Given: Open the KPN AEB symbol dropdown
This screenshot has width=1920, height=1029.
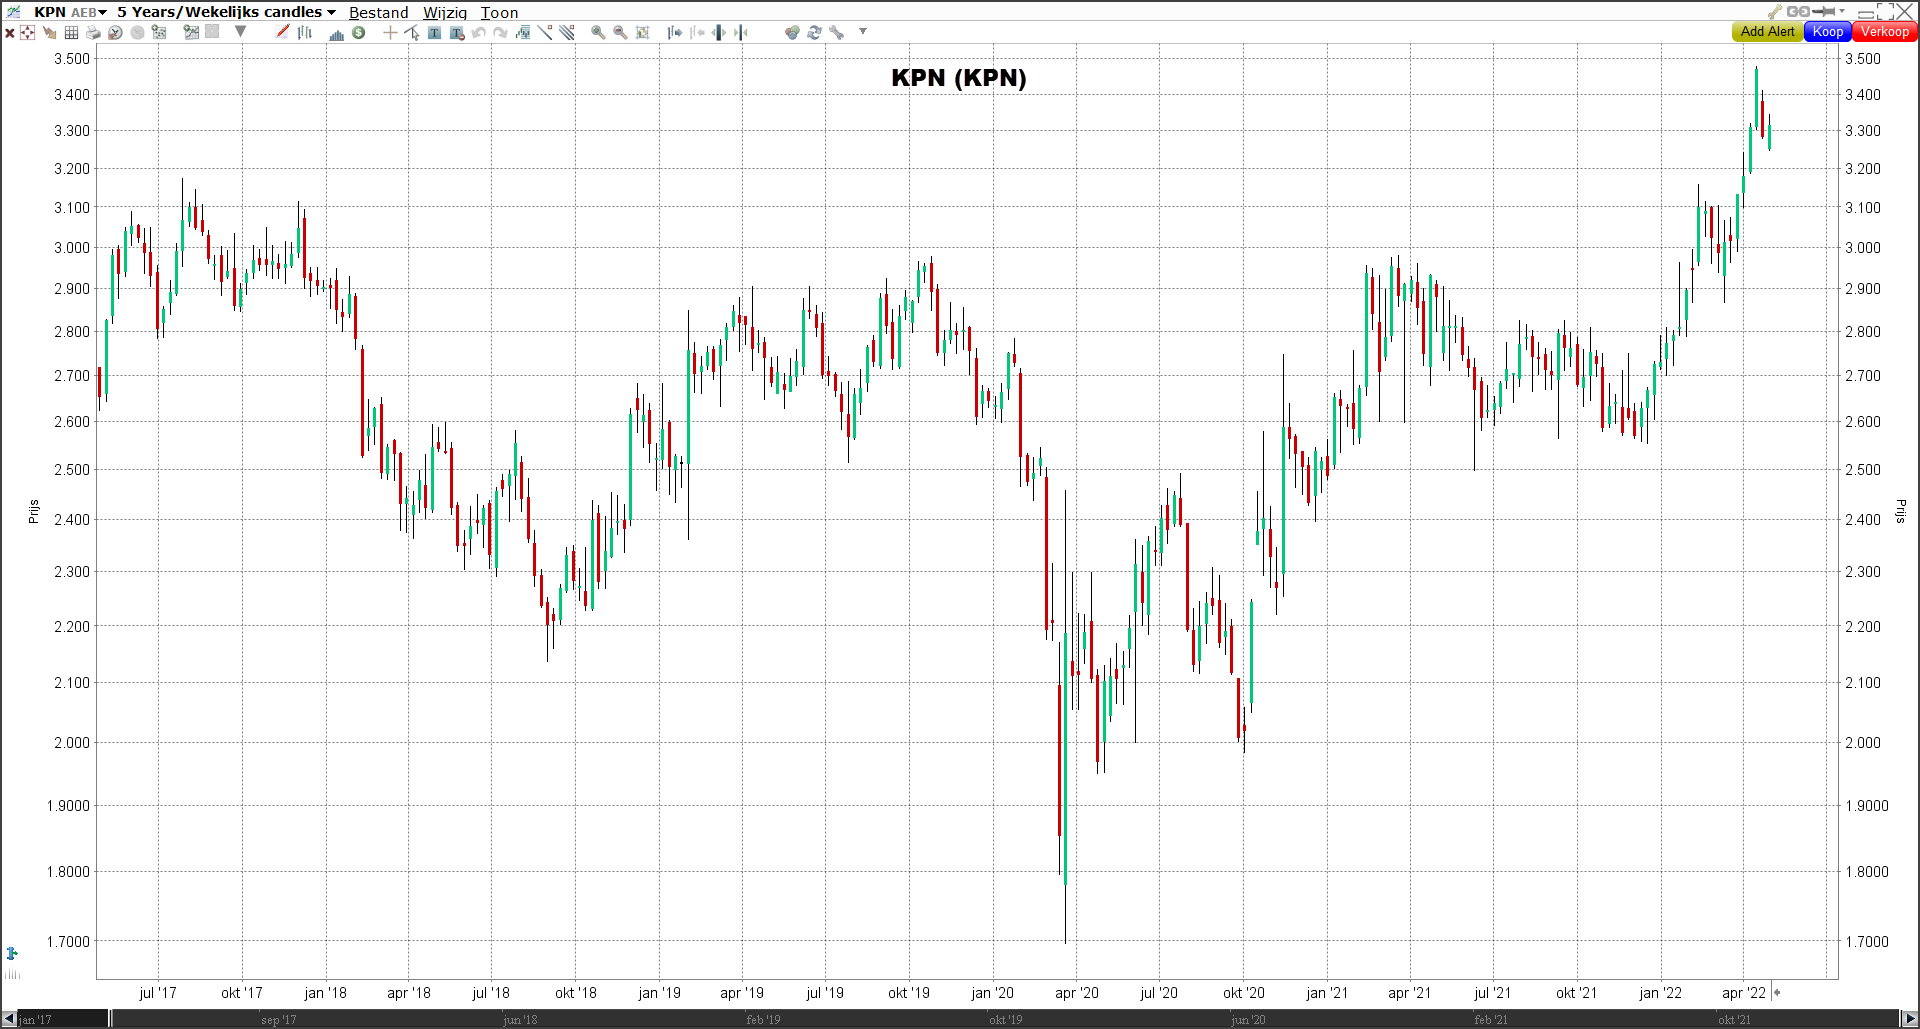Looking at the screenshot, I should coord(70,12).
